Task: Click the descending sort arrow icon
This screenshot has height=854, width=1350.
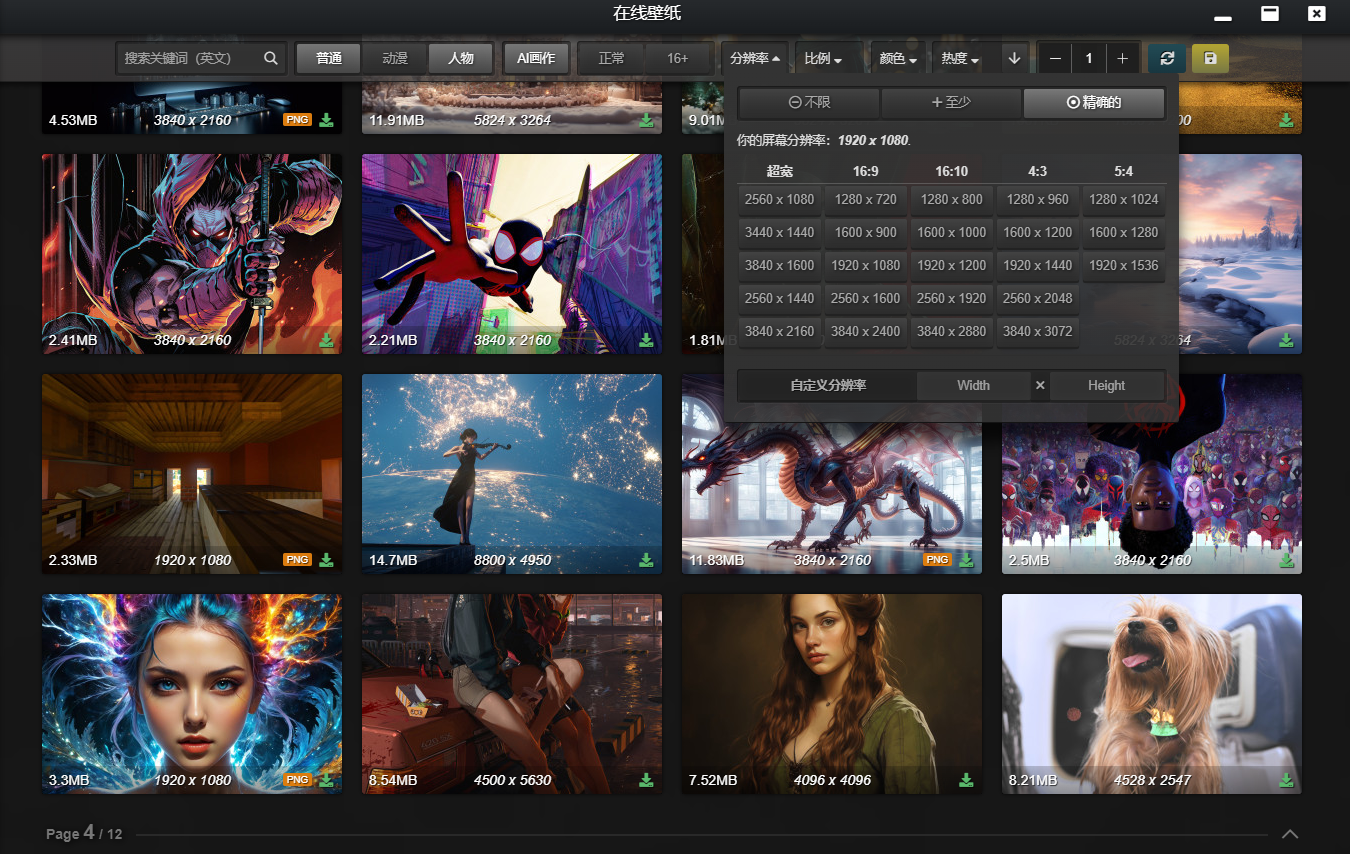Action: (1014, 59)
